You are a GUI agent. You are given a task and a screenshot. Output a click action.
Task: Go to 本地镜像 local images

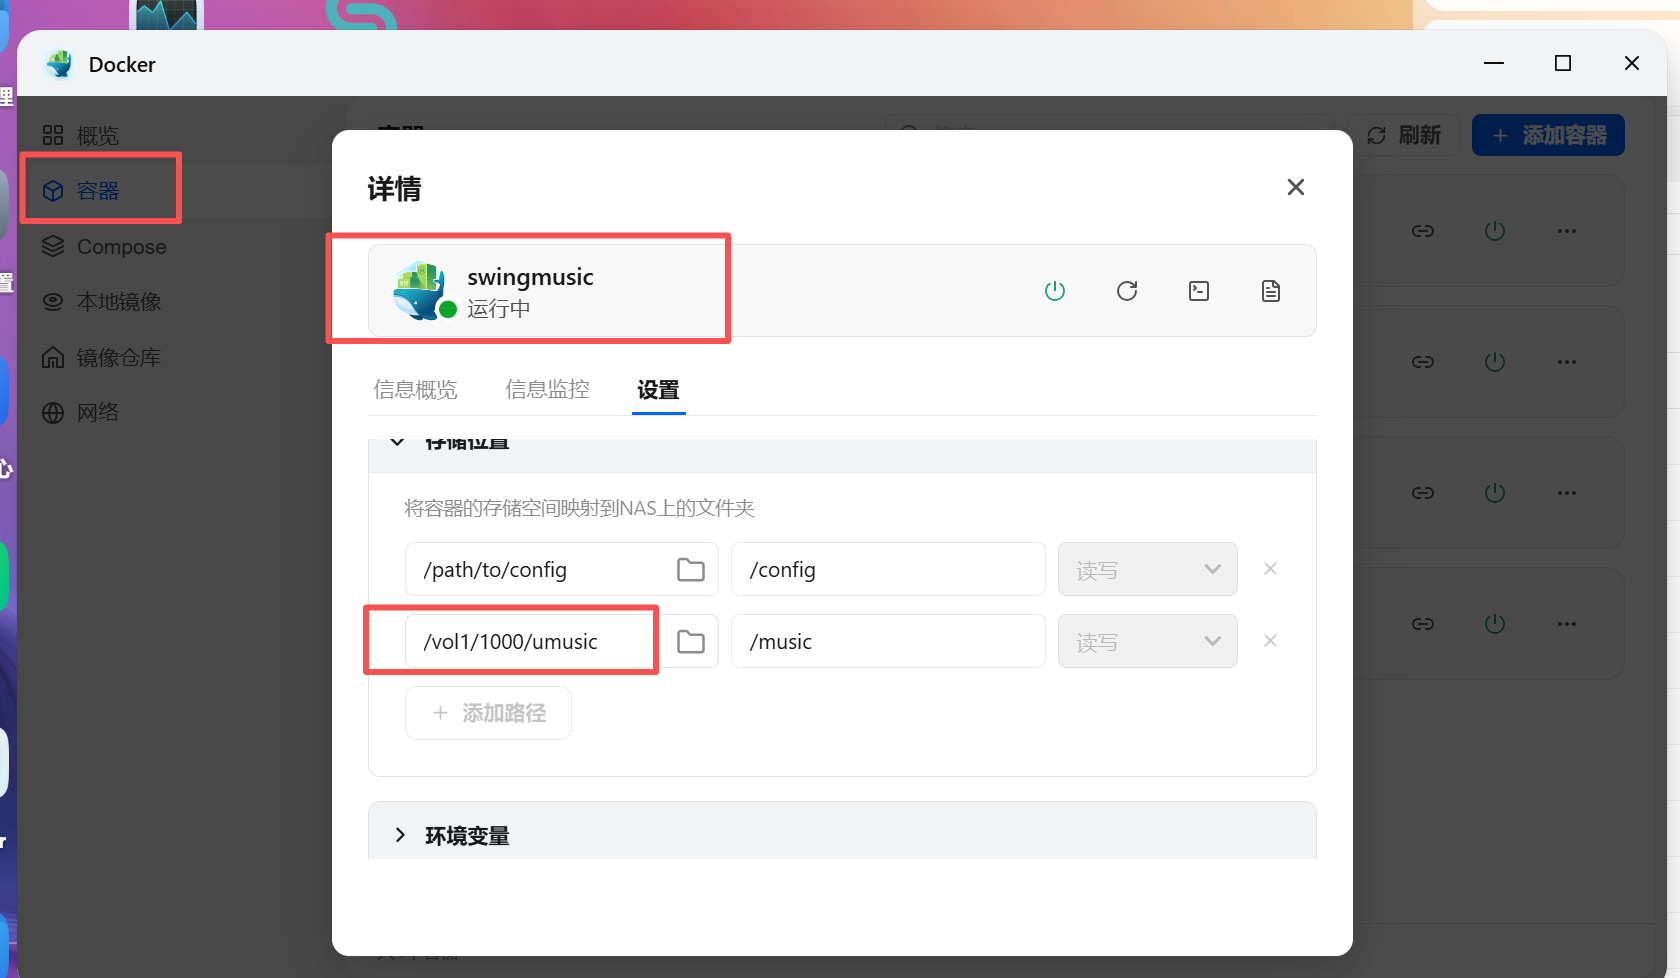tap(101, 302)
